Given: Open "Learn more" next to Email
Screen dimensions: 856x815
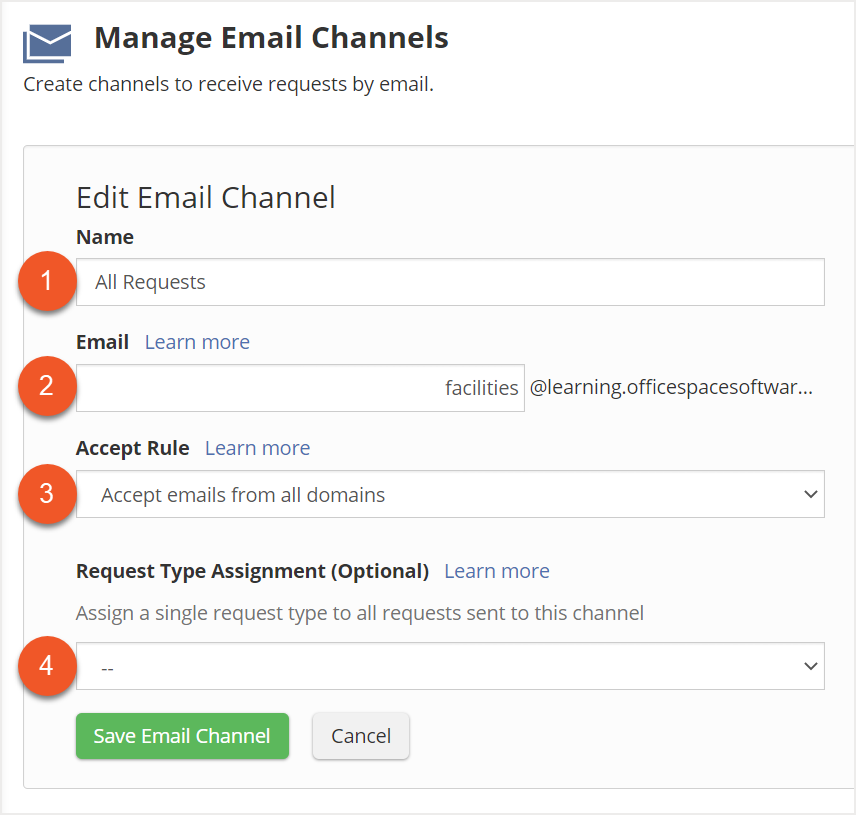Looking at the screenshot, I should [x=197, y=342].
